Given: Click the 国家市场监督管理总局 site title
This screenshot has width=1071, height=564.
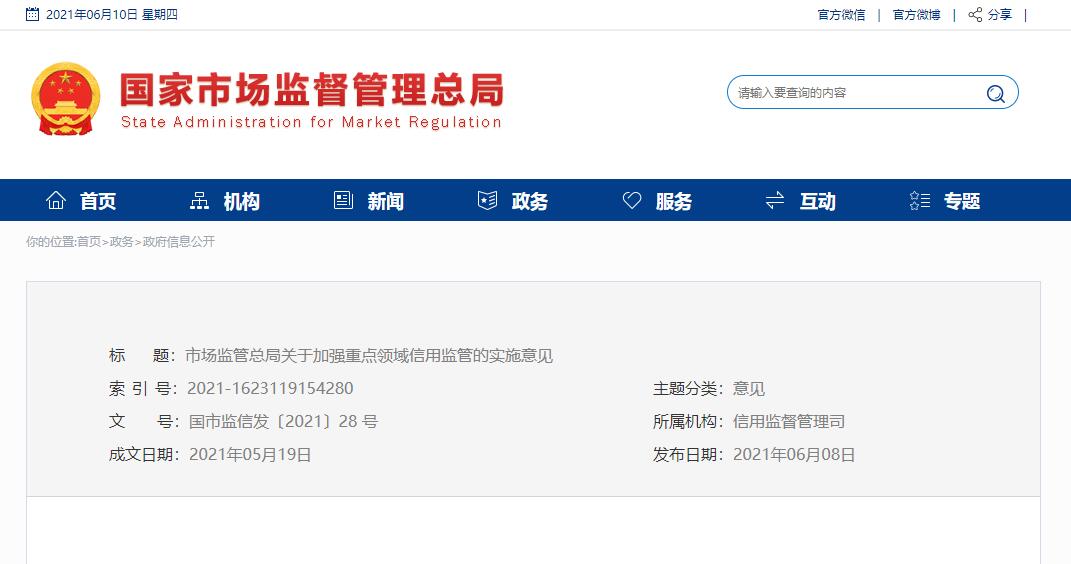Looking at the screenshot, I should coord(312,89).
